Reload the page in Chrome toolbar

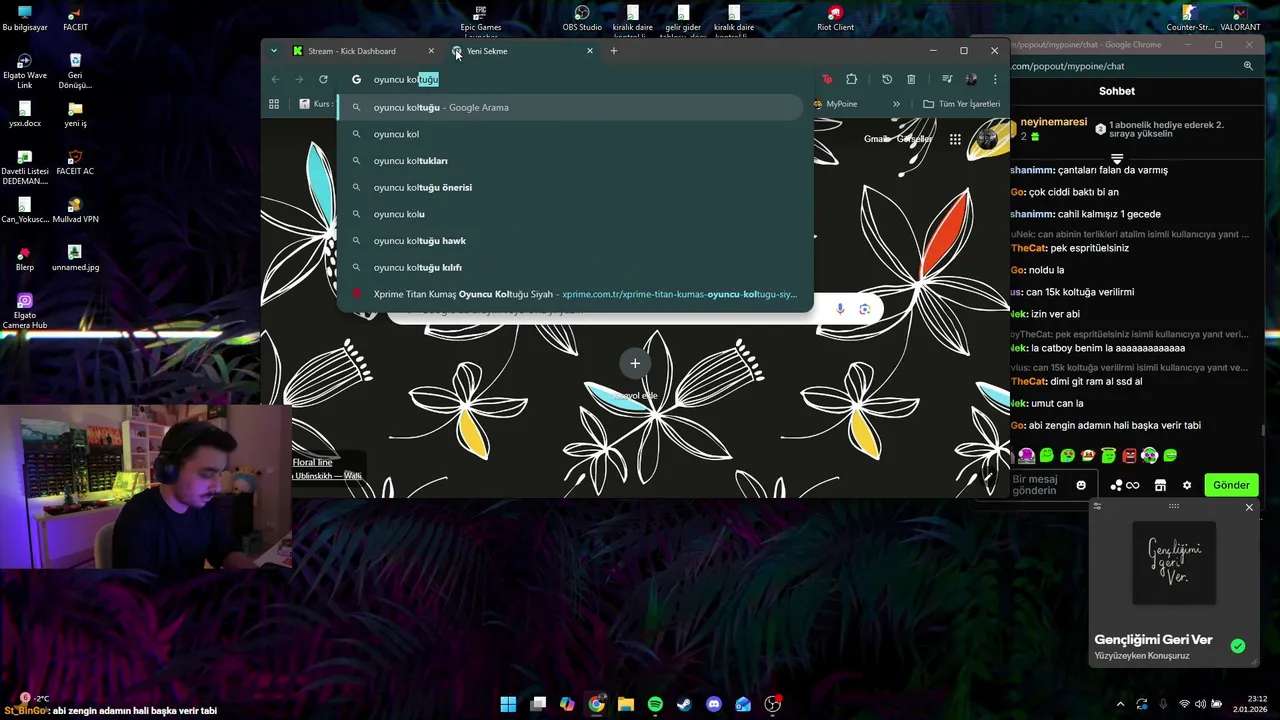(323, 79)
